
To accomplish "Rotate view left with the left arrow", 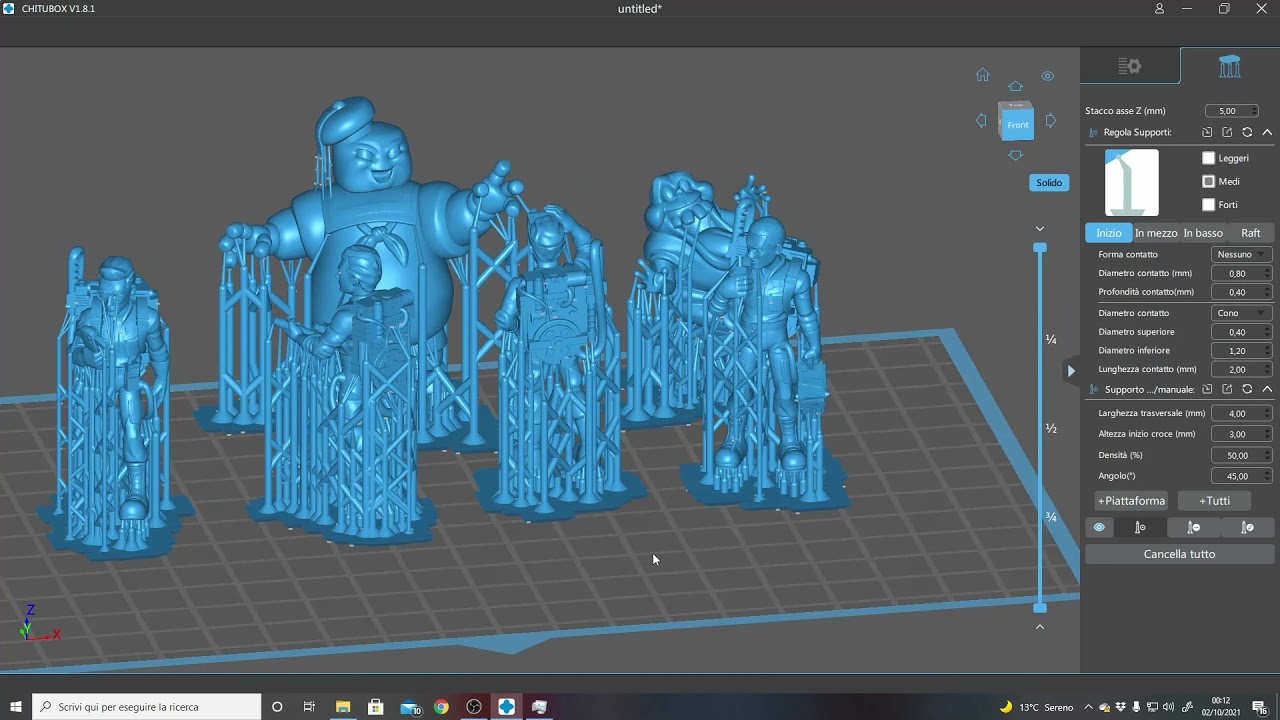I will 981,121.
